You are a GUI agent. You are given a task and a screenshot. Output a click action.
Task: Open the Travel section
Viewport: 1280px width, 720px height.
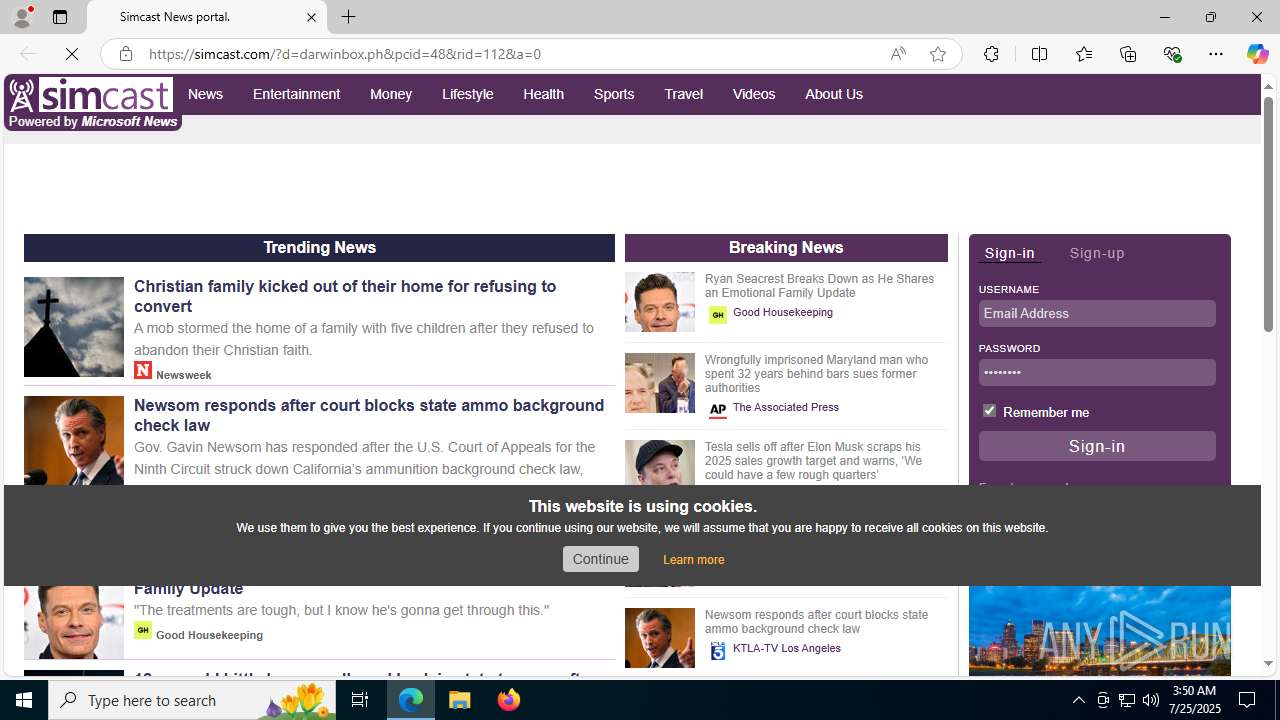683,94
